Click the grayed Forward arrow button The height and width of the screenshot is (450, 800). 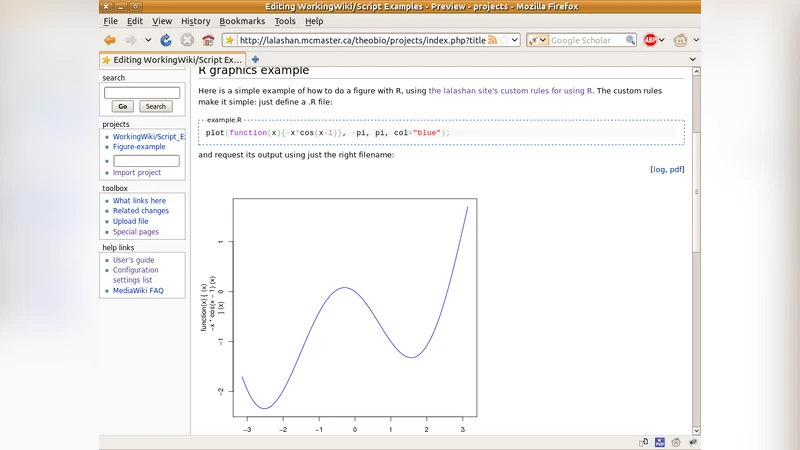tap(131, 40)
